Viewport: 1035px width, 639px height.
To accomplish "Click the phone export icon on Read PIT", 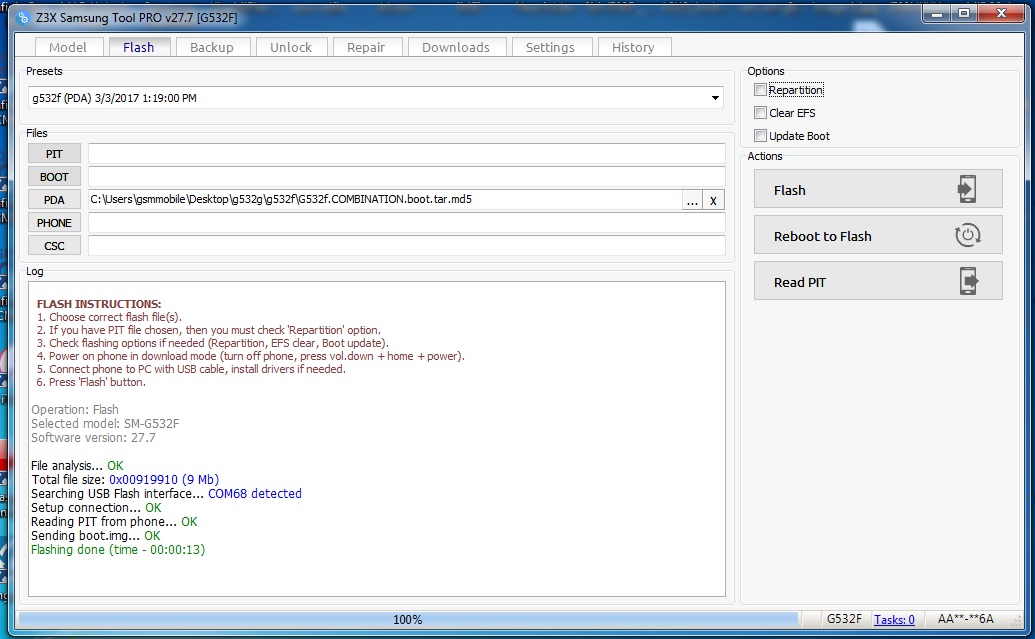I will tap(968, 281).
